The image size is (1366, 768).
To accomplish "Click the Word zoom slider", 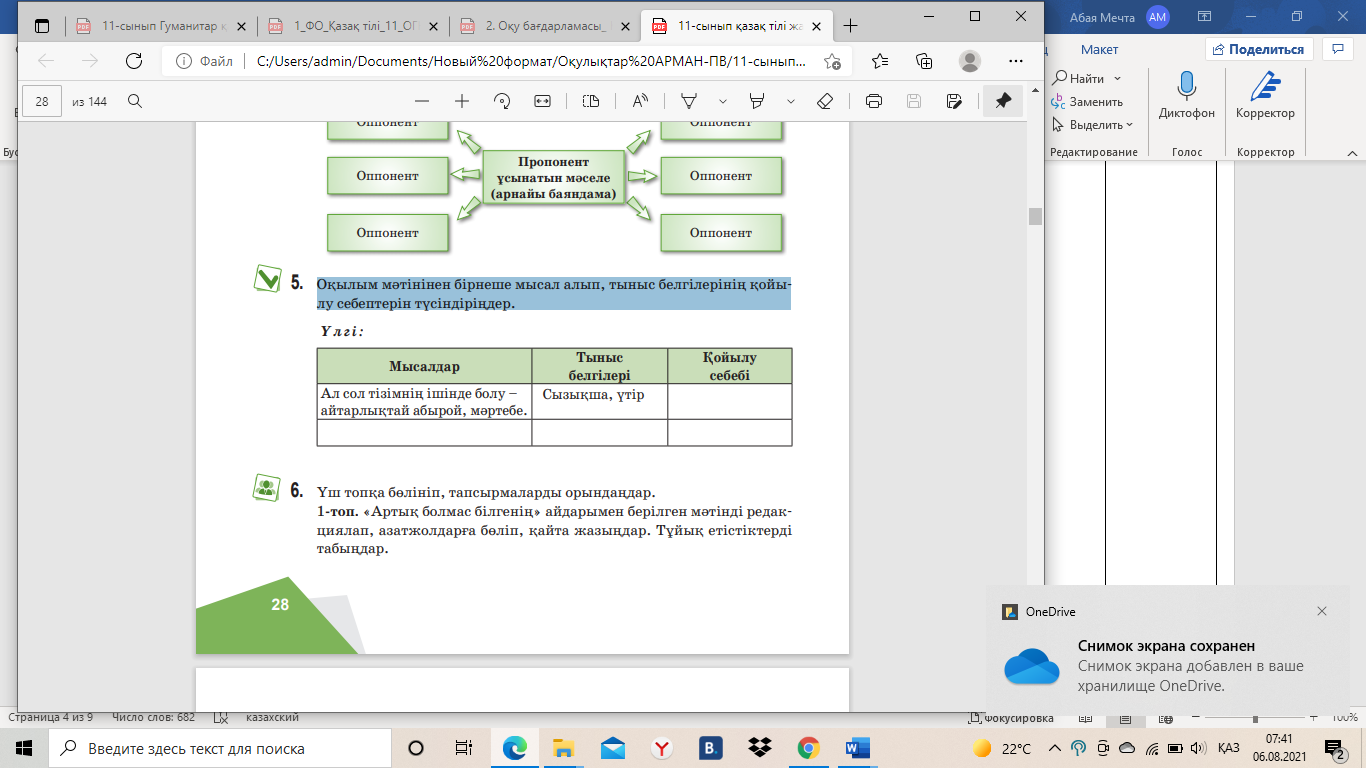I will 1255,717.
